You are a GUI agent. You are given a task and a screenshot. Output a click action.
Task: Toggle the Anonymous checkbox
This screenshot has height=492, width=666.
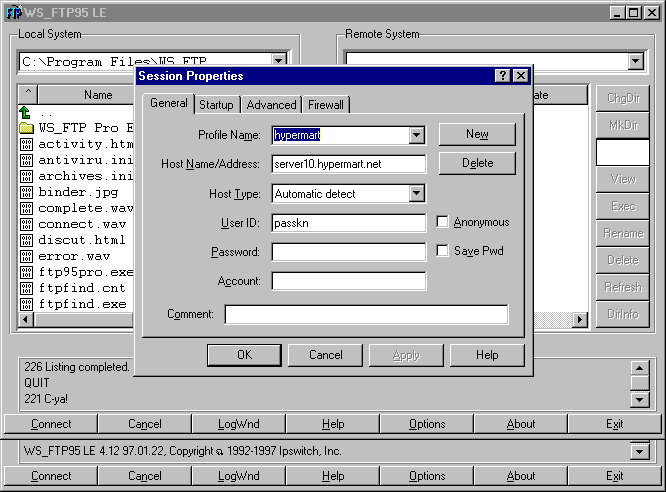442,222
